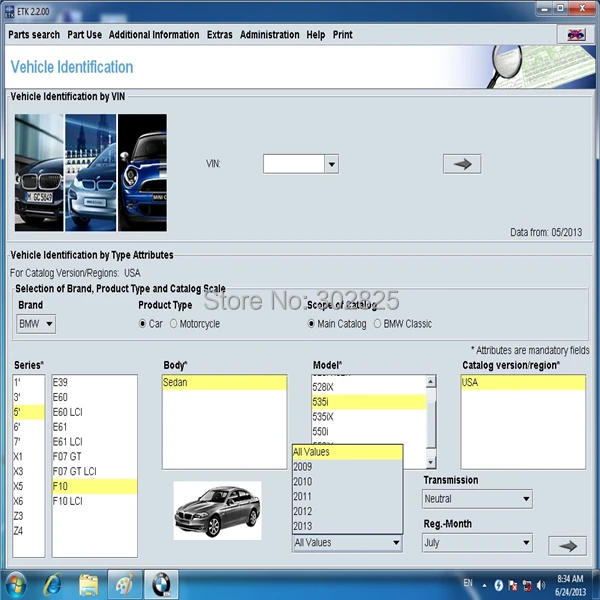Open Extras menu
Viewport: 600px width, 600px height.
220,35
